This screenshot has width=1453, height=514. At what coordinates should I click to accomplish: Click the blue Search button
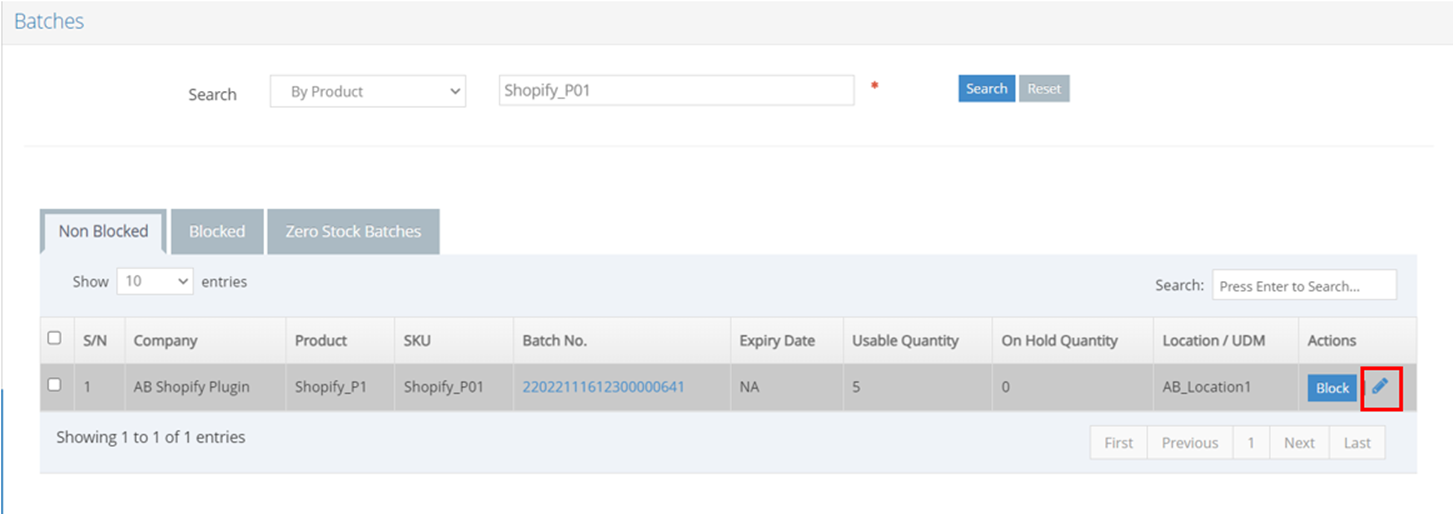[x=987, y=89]
